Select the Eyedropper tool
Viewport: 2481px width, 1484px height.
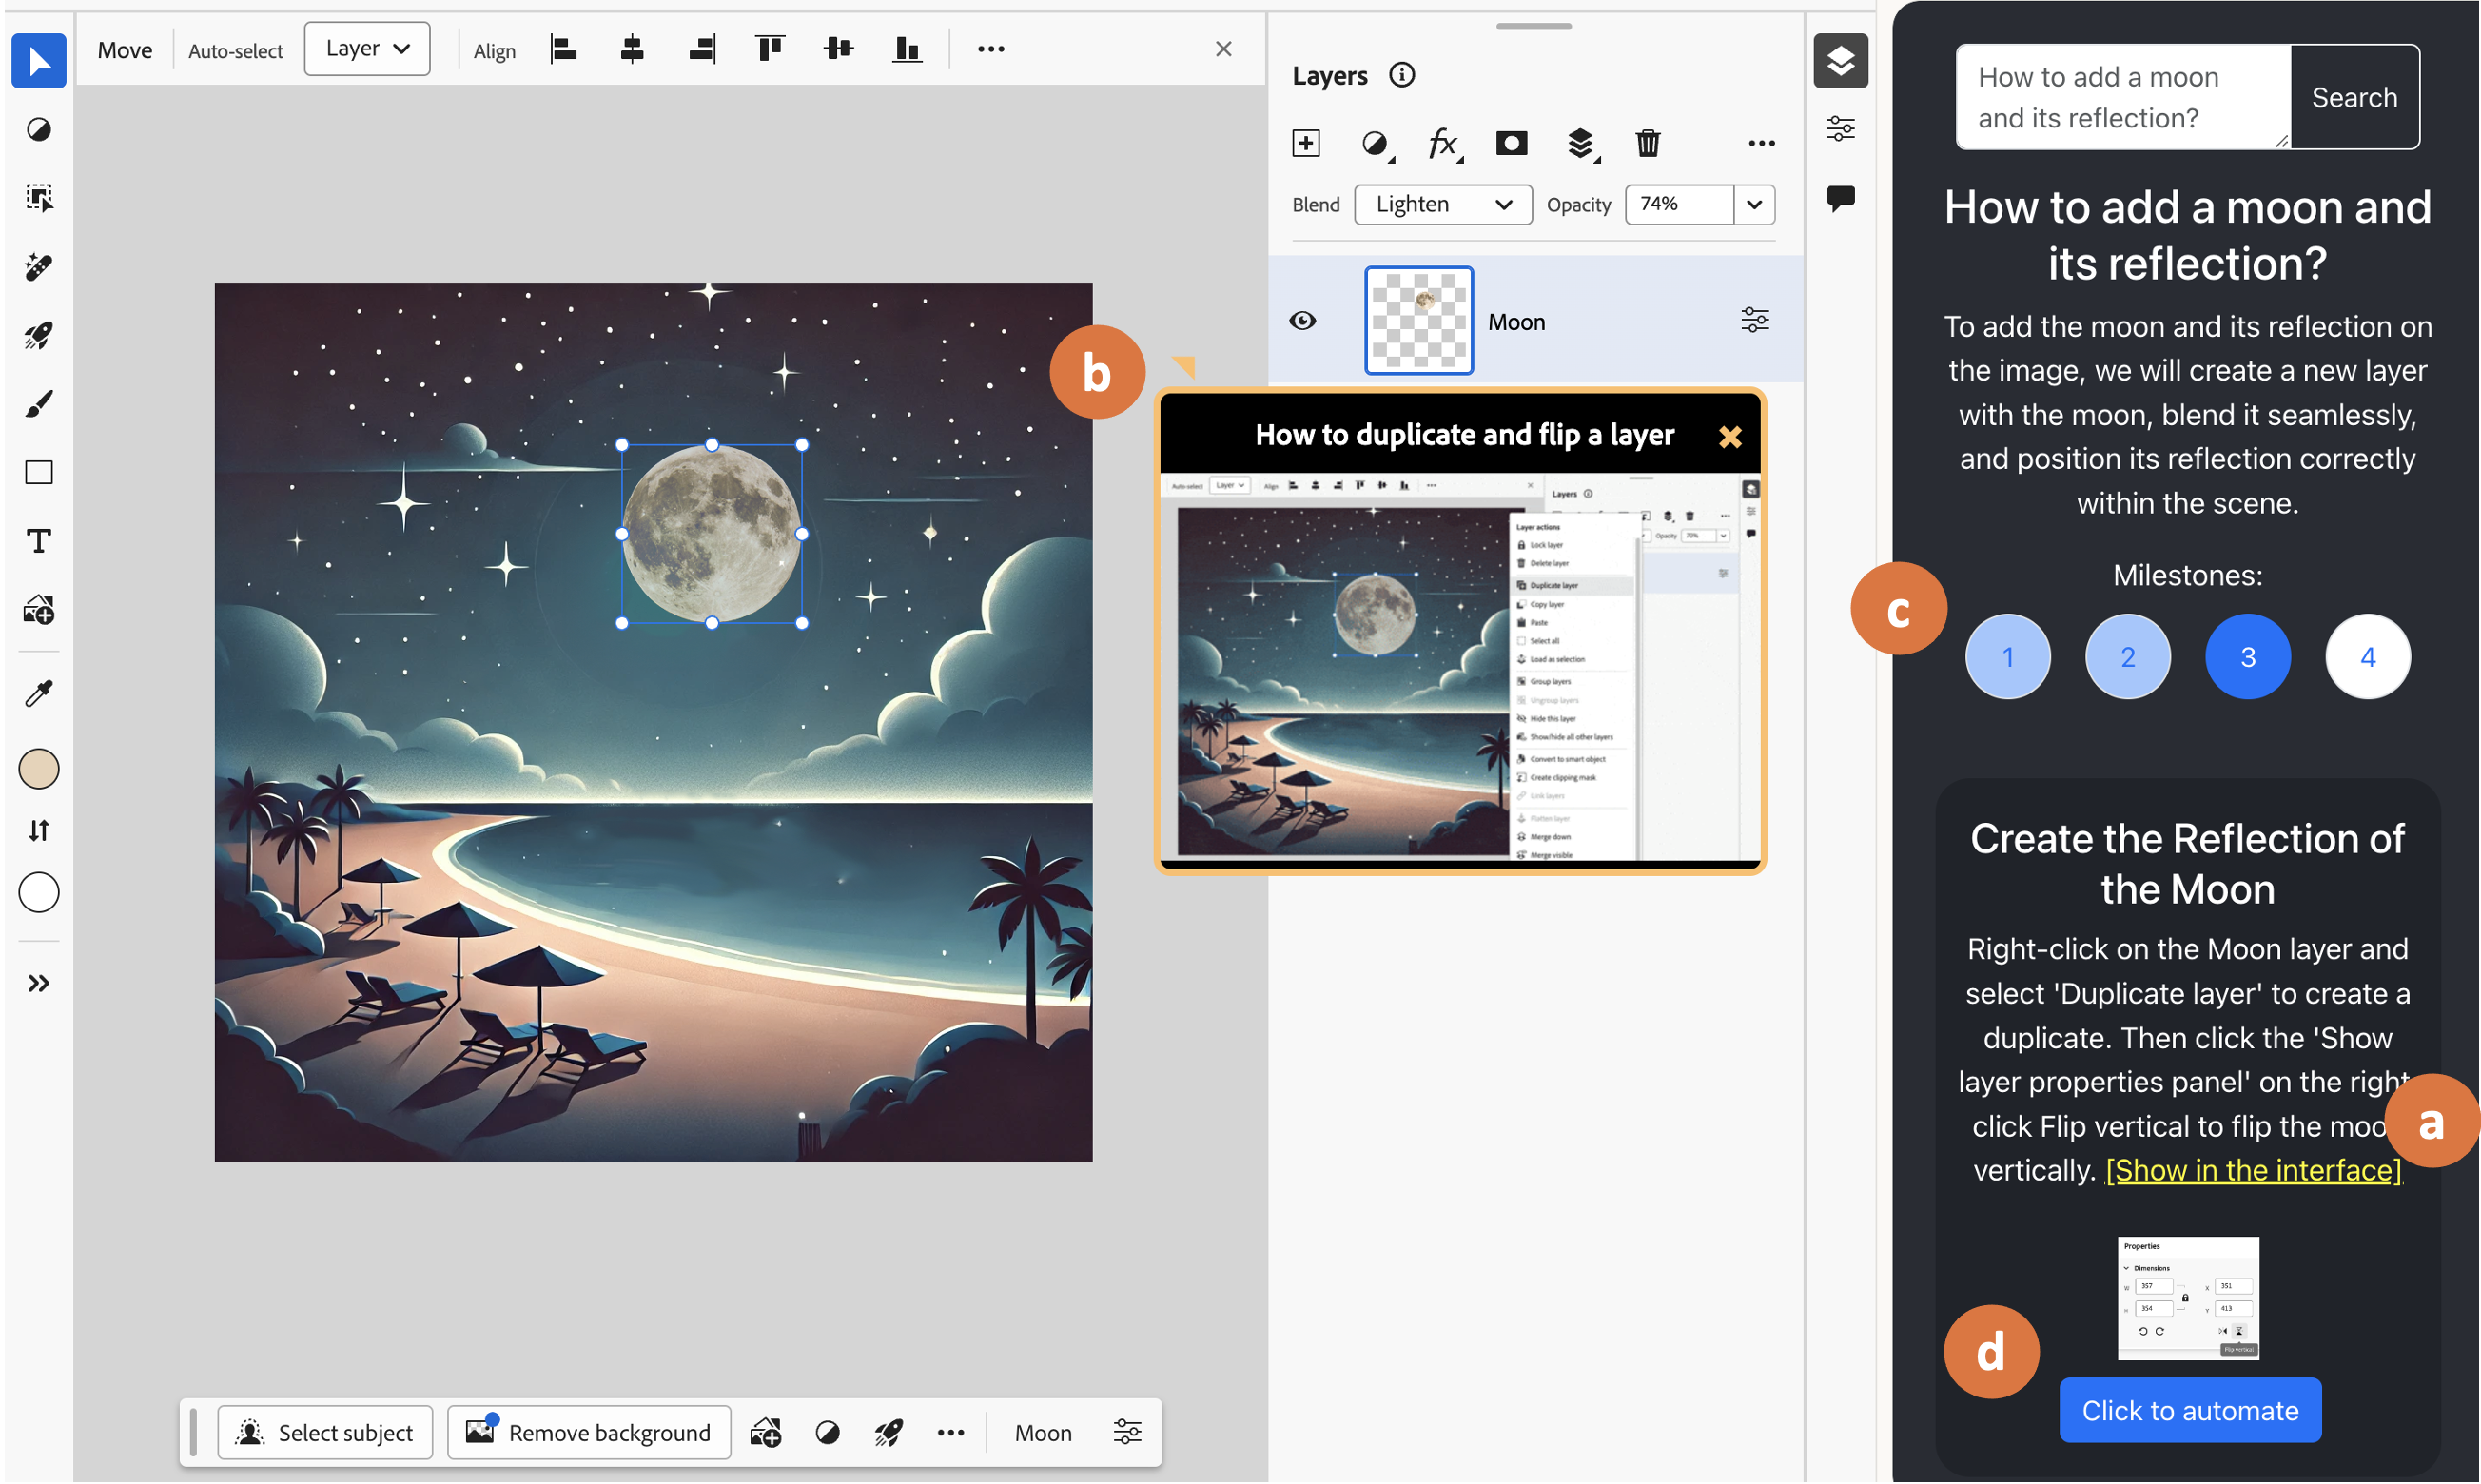click(x=39, y=693)
